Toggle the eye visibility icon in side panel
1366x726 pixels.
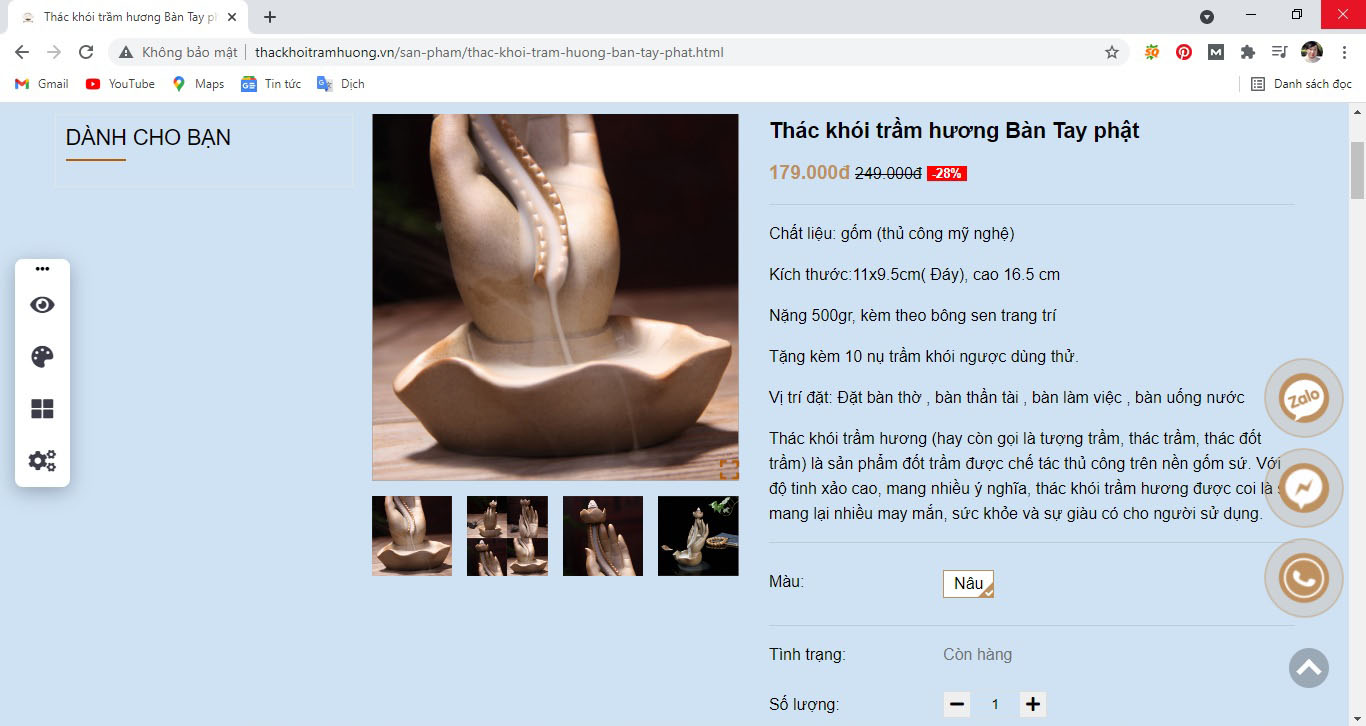click(x=42, y=305)
